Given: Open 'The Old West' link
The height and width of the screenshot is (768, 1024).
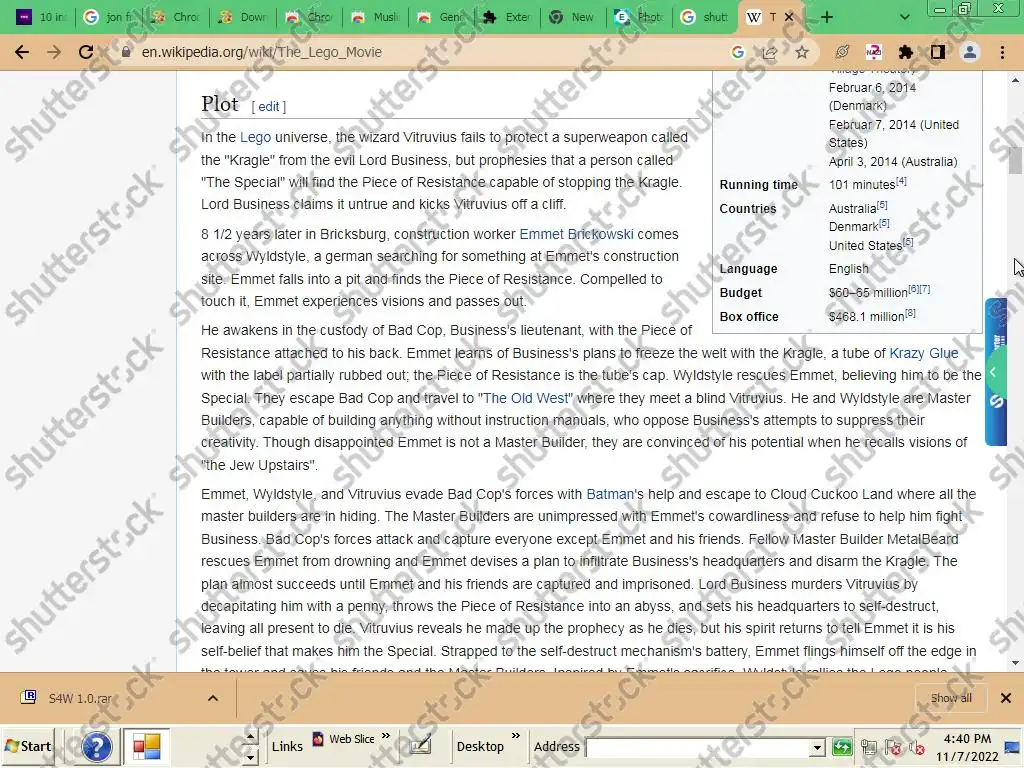Looking at the screenshot, I should pyautogui.click(x=526, y=398).
